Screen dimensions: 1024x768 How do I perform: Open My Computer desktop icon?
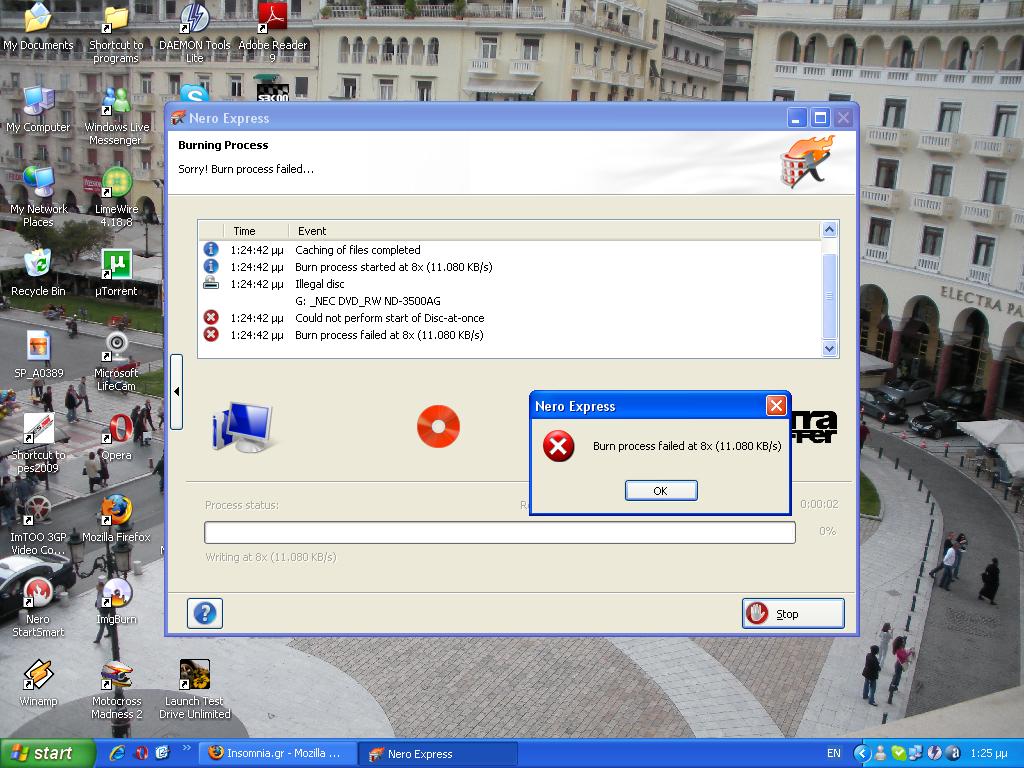point(38,110)
